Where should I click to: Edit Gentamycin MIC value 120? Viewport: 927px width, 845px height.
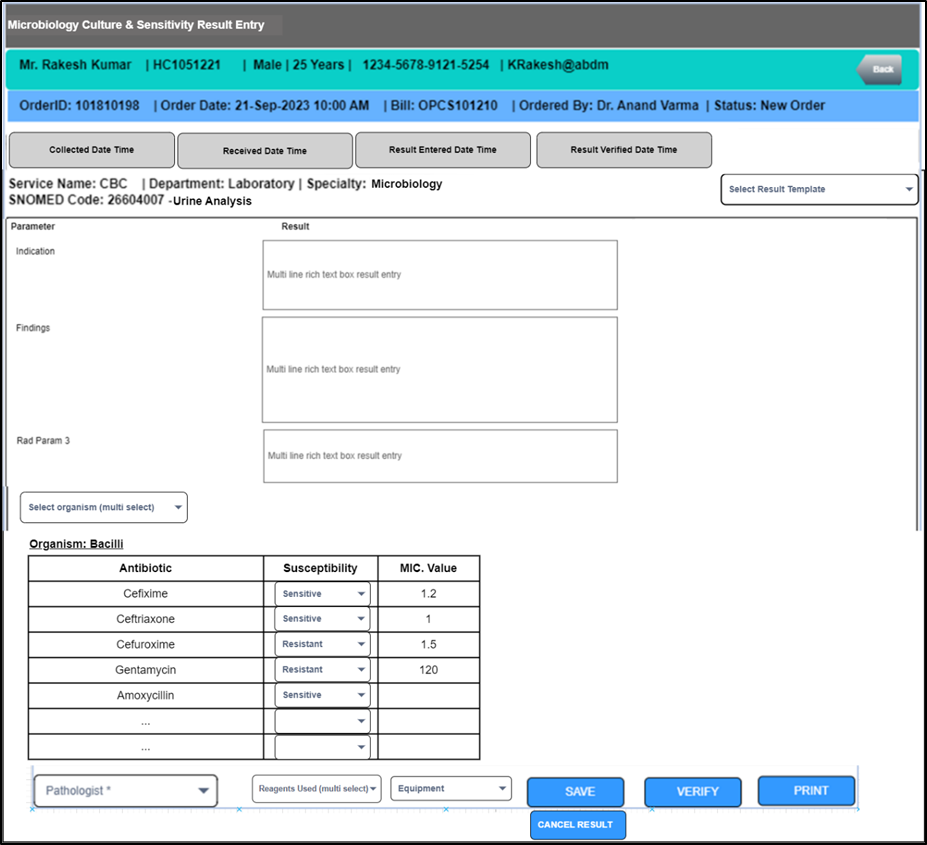coord(429,670)
